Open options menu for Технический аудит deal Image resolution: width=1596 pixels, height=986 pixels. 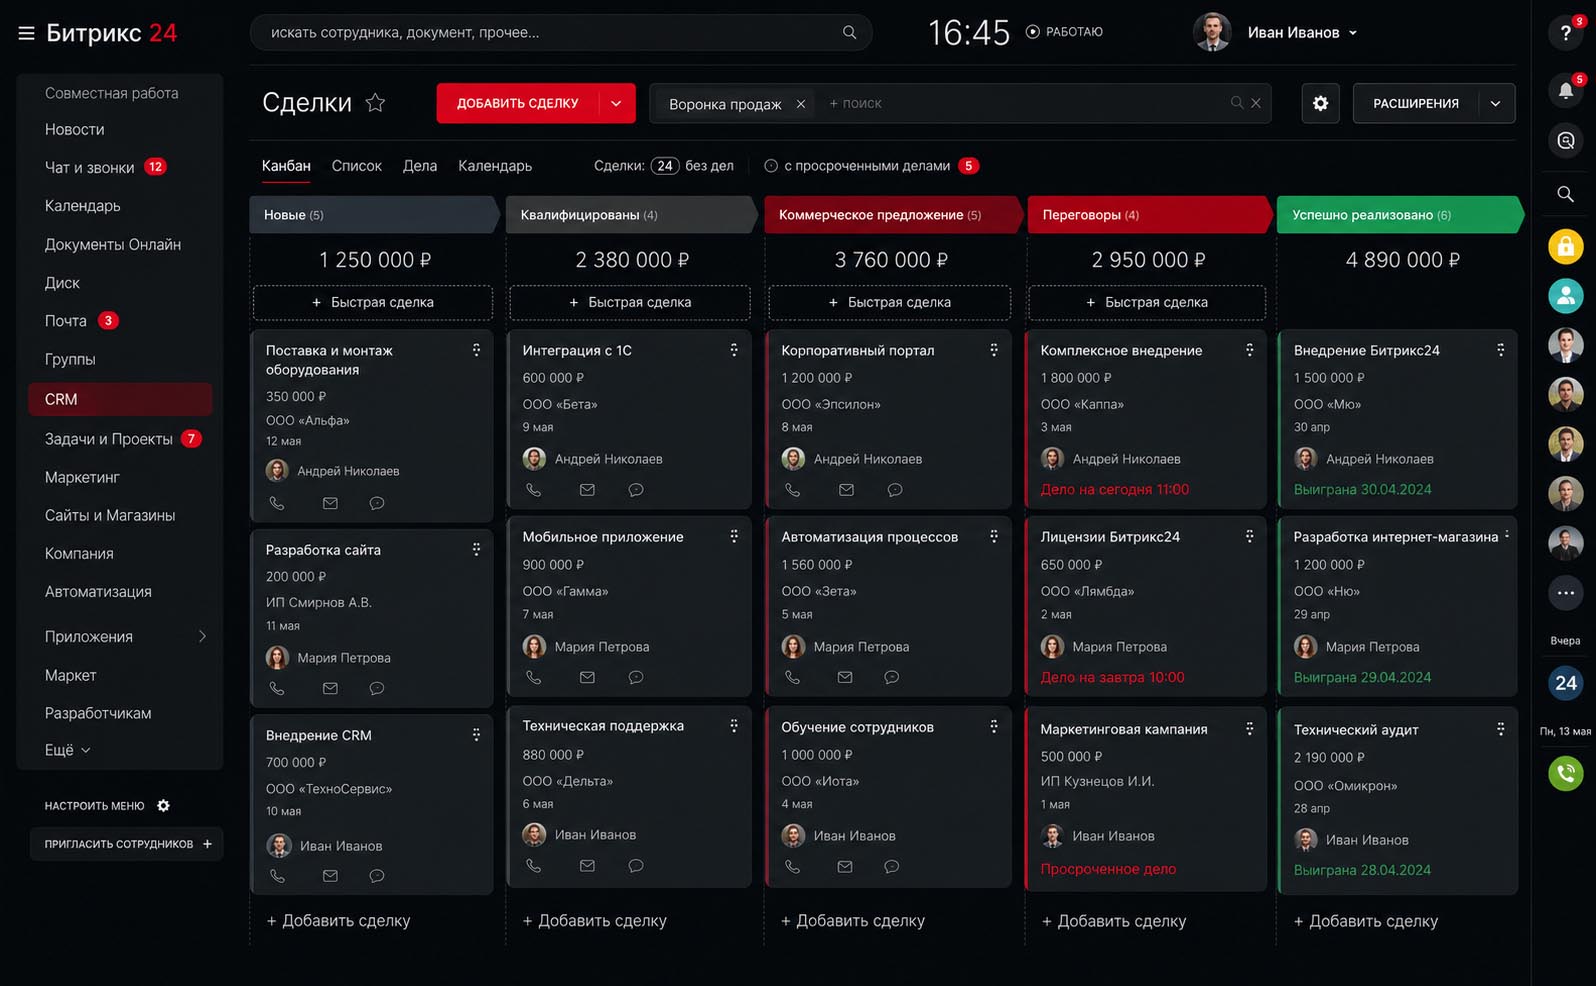[x=1500, y=729]
